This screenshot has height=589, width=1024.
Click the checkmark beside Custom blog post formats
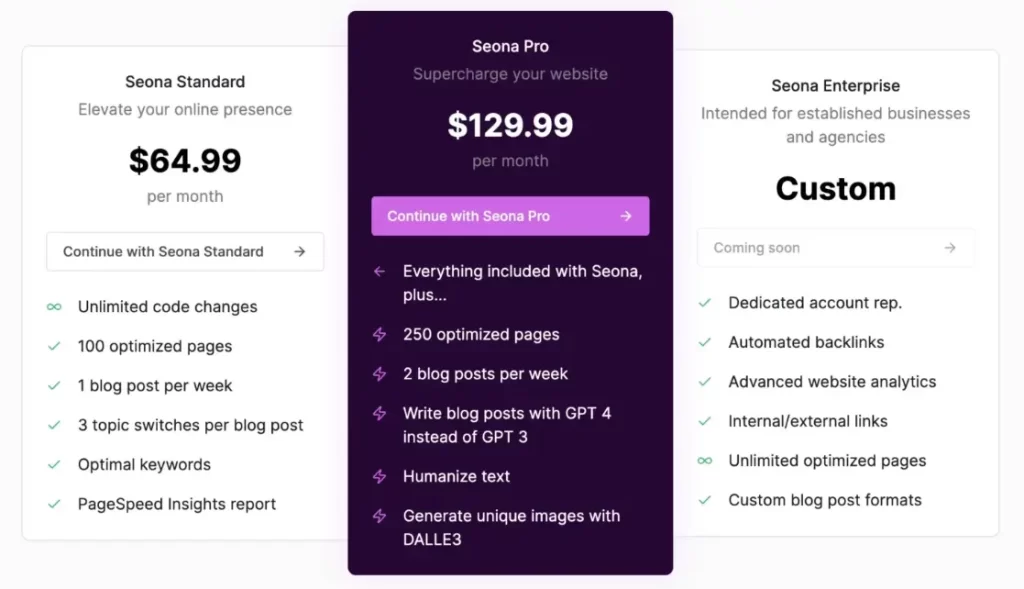coord(705,500)
